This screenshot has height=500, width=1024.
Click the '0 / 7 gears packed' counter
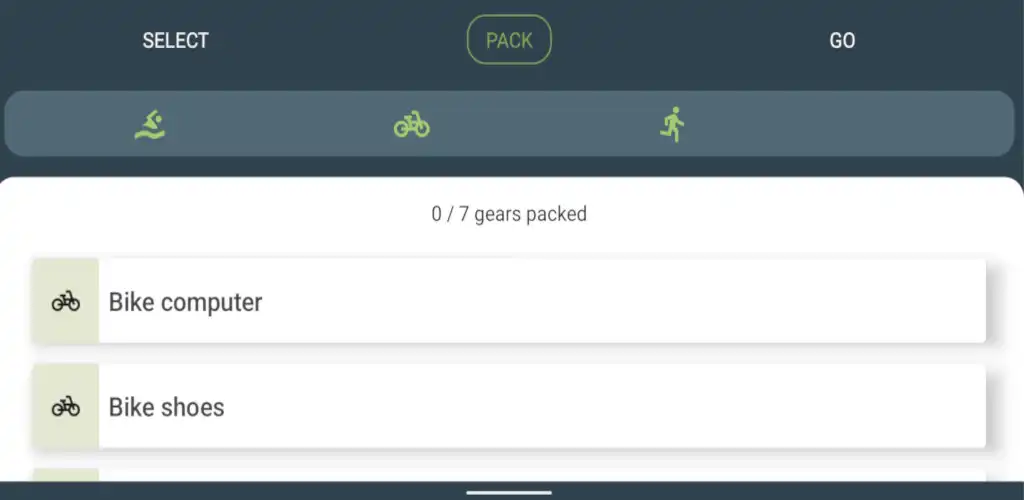pos(509,214)
